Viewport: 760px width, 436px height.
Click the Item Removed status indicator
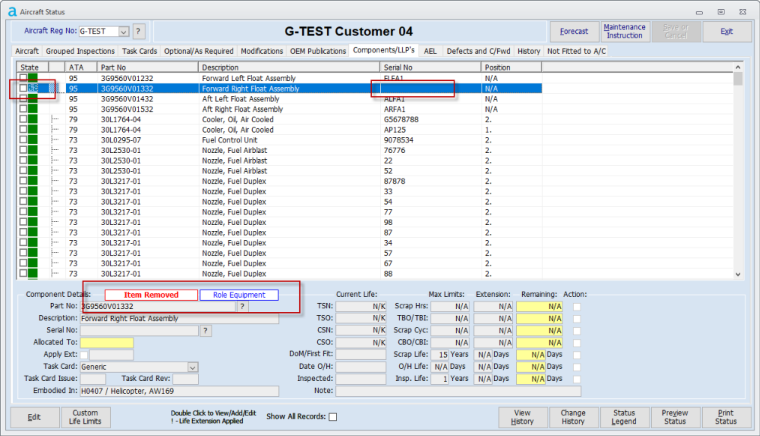click(x=151, y=295)
